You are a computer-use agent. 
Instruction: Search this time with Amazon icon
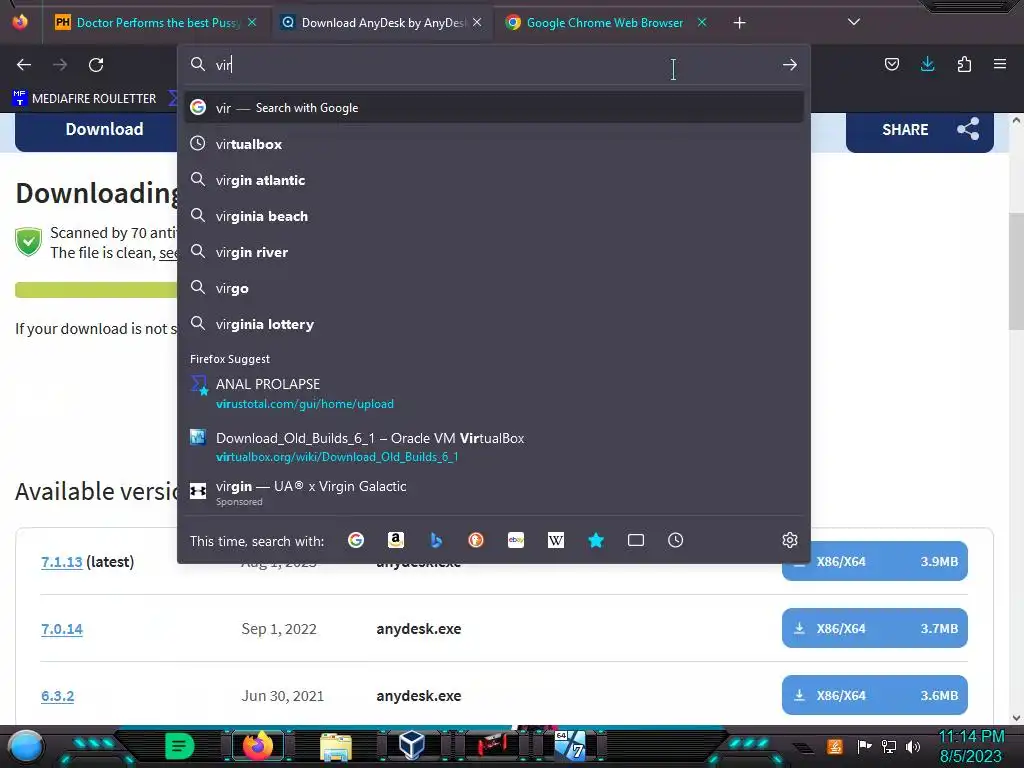coord(396,540)
